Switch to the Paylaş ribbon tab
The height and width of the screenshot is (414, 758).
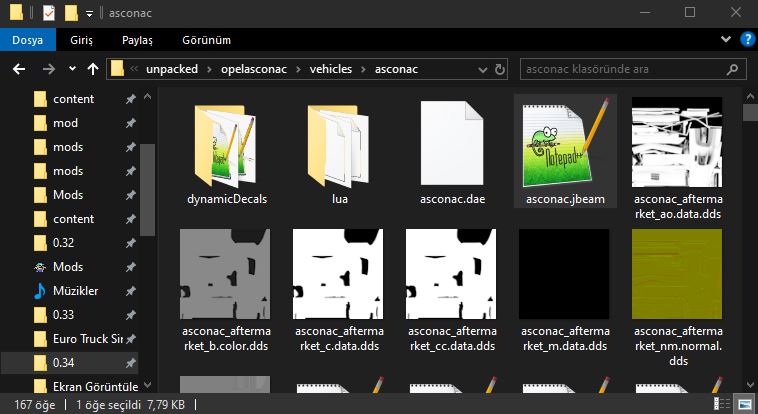click(x=137, y=40)
